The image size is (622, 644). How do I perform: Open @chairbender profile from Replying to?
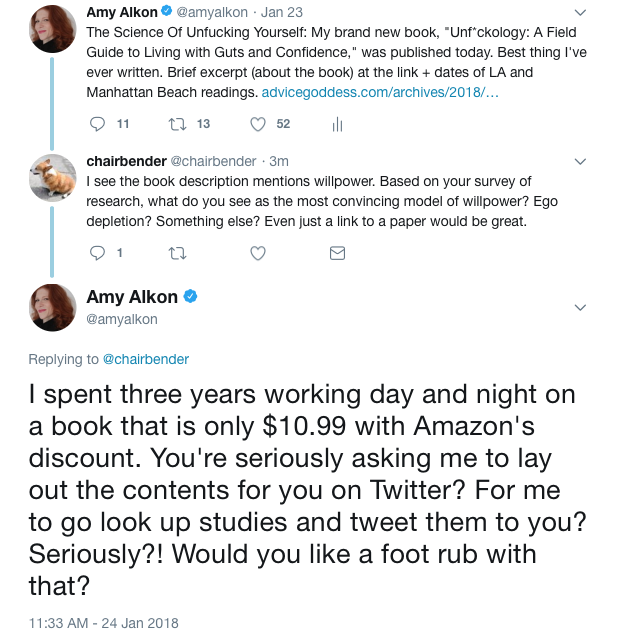click(146, 359)
